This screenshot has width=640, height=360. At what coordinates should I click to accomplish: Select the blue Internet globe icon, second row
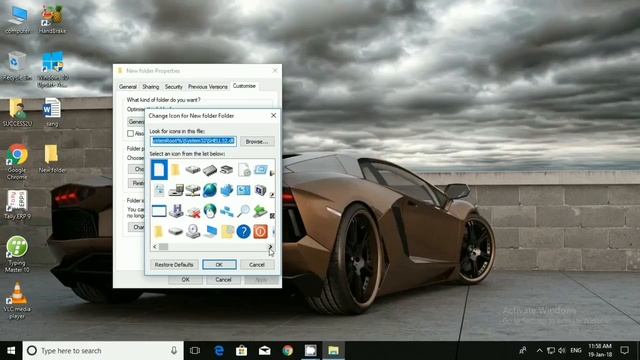[210, 190]
